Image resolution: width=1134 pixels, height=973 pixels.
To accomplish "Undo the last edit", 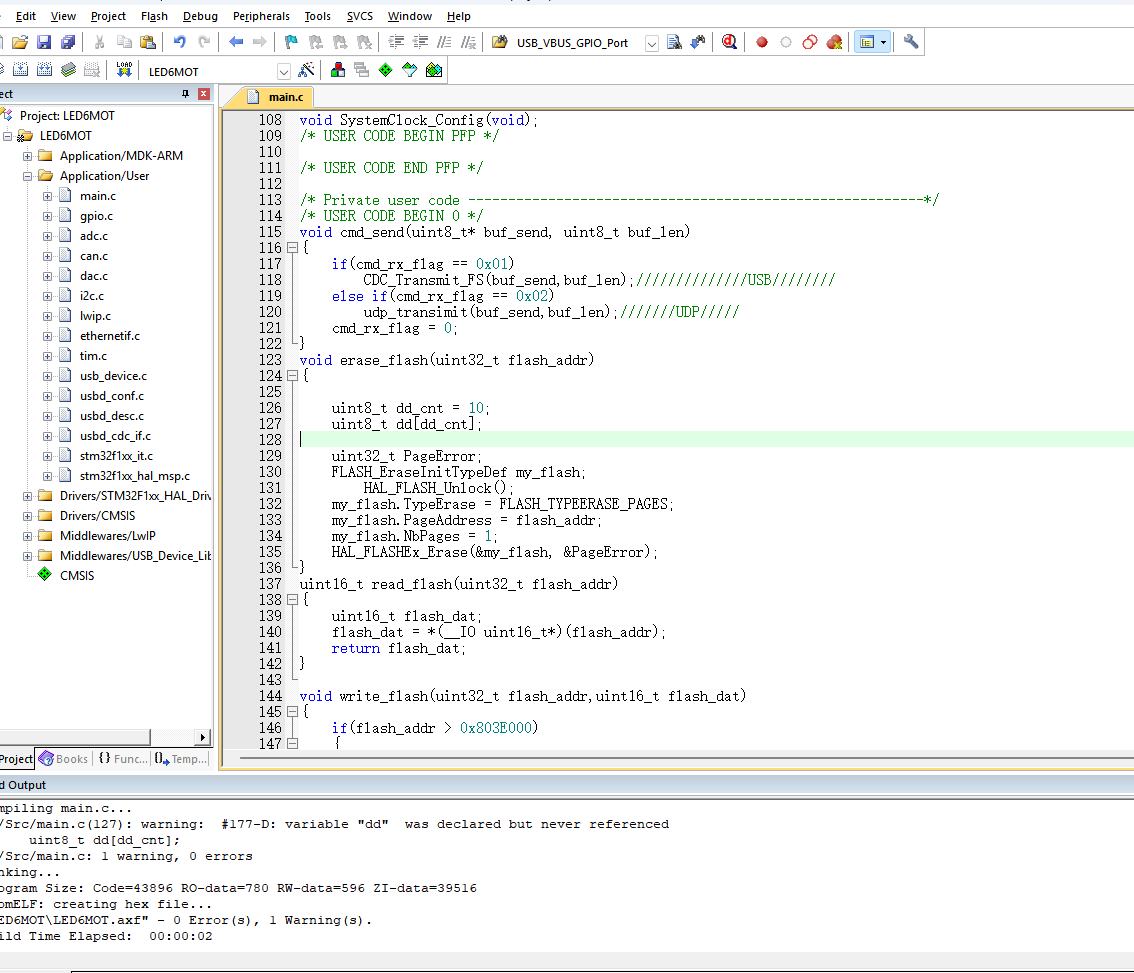I will [179, 43].
